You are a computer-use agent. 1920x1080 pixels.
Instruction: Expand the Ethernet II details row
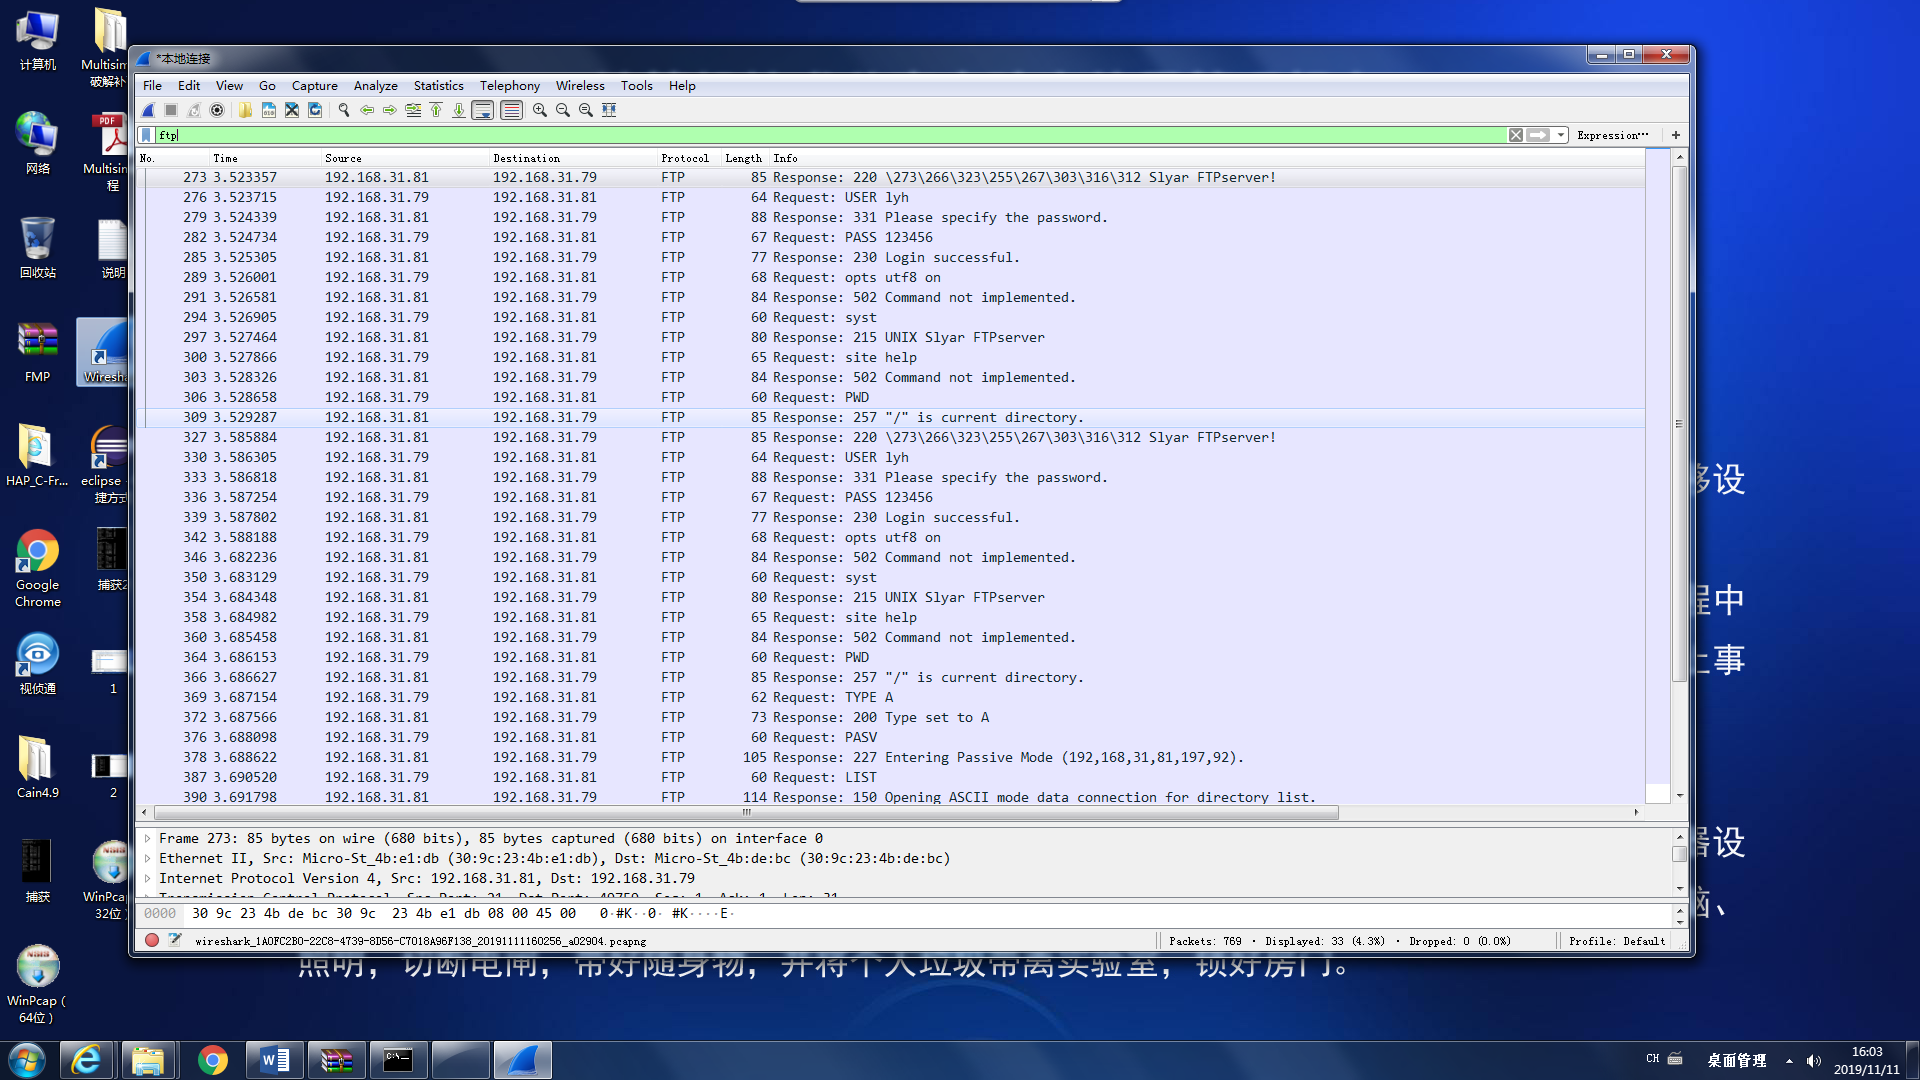tap(148, 858)
